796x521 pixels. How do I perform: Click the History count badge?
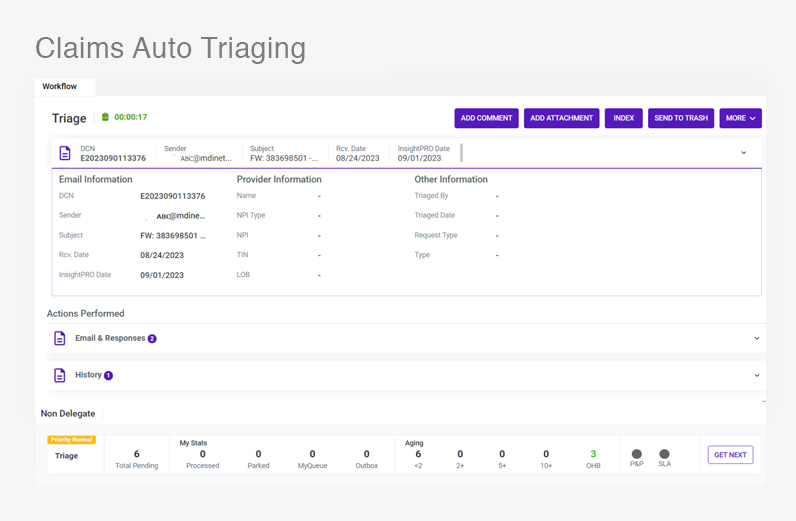(x=108, y=376)
